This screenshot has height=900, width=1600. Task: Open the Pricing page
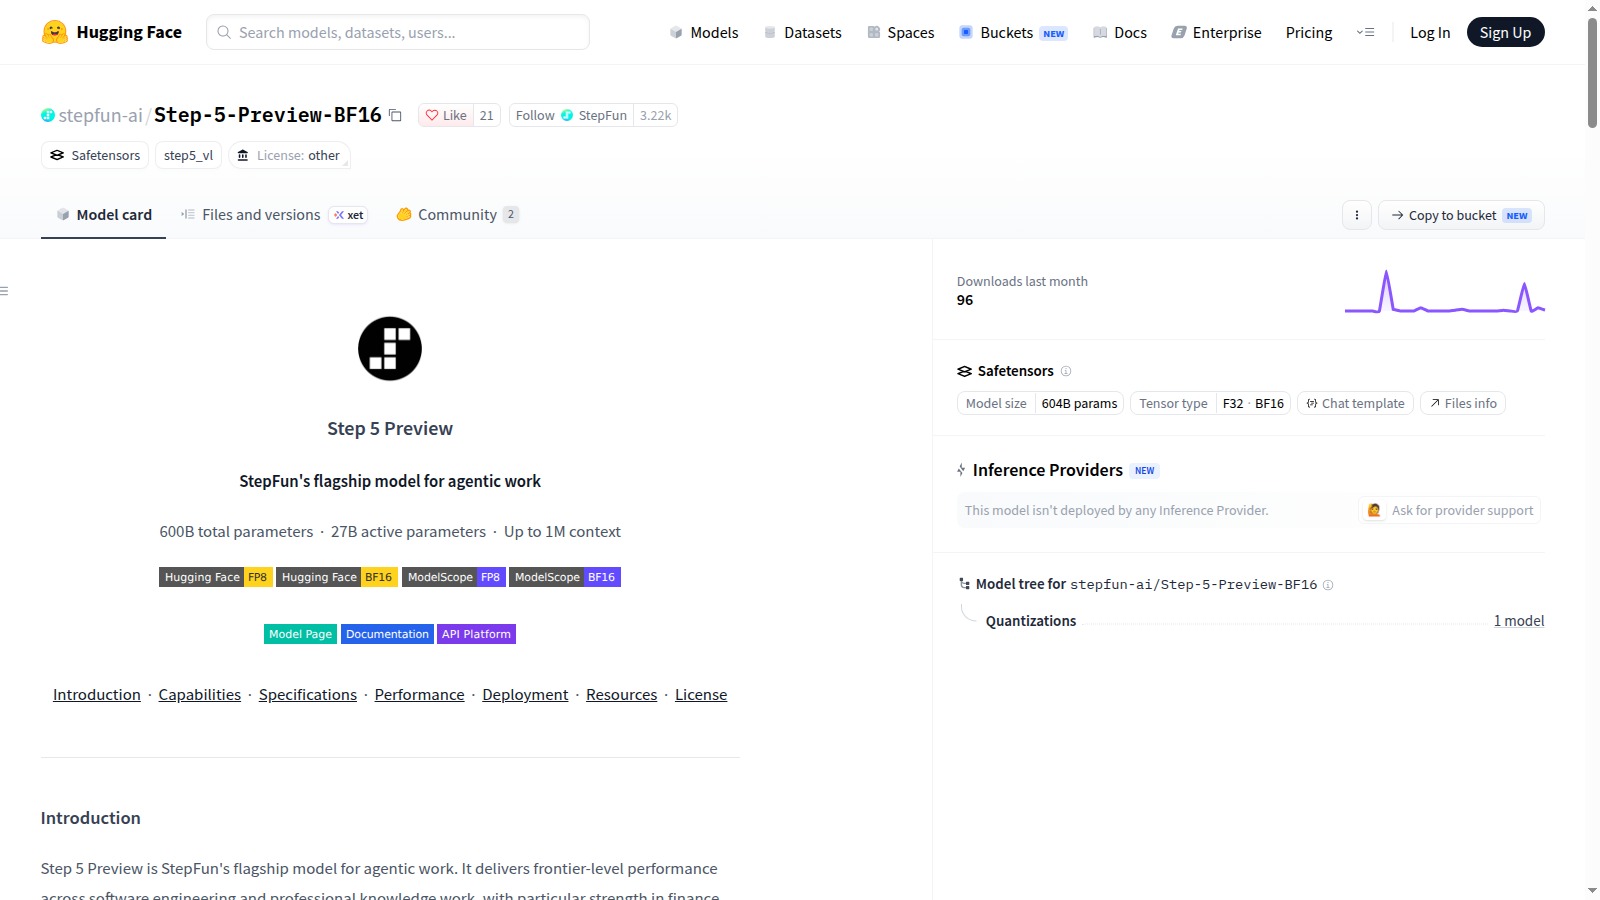(x=1309, y=32)
